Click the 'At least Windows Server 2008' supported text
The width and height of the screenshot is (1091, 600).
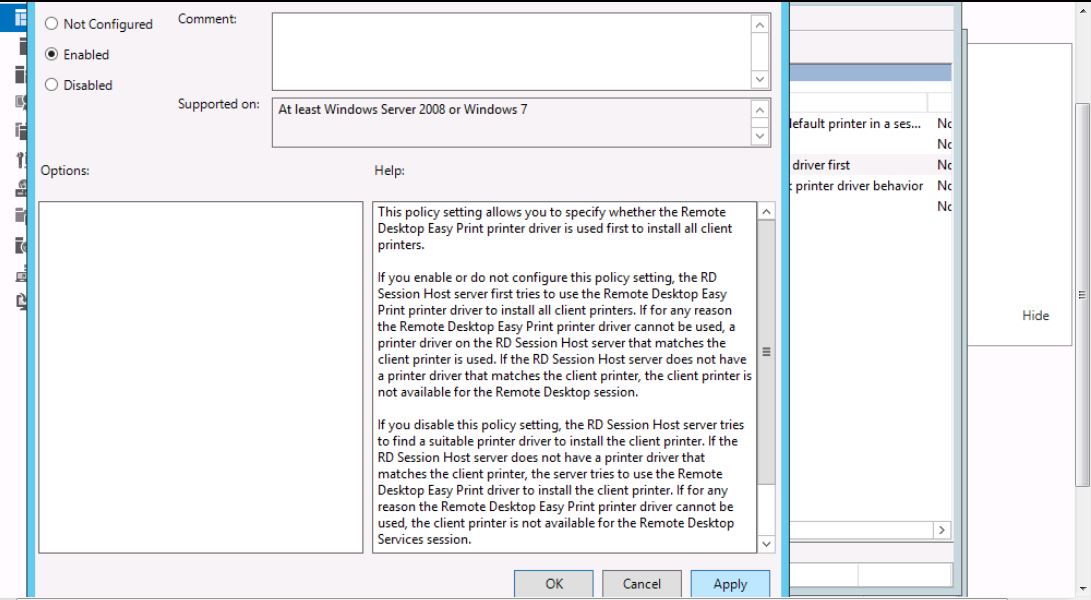[x=403, y=109]
